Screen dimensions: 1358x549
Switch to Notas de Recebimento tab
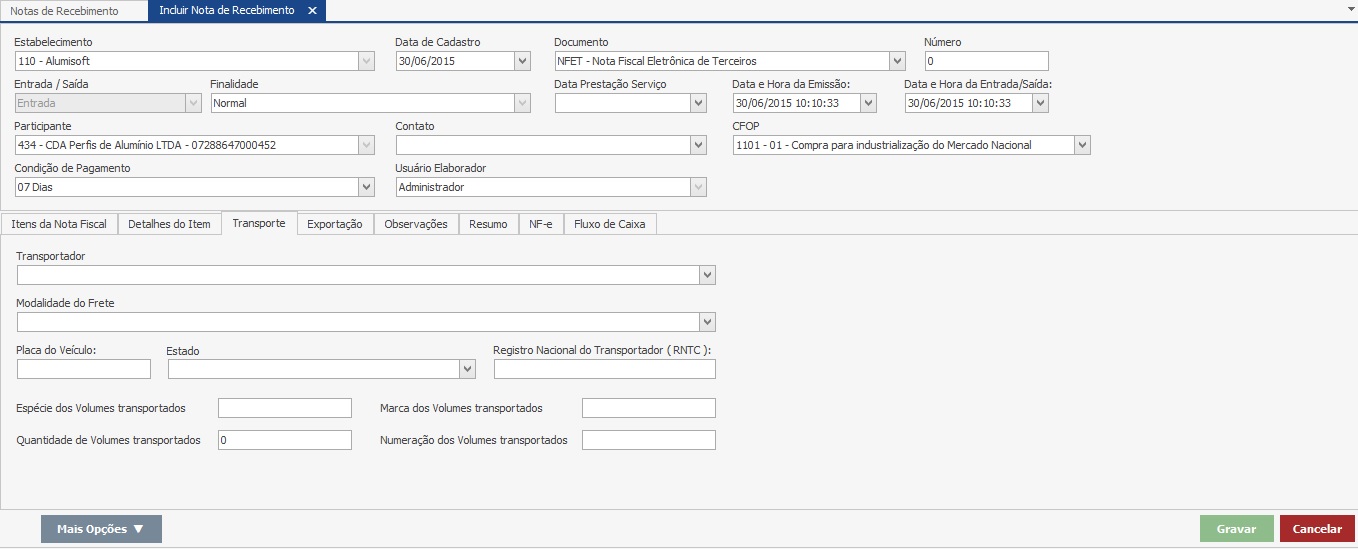[x=64, y=11]
